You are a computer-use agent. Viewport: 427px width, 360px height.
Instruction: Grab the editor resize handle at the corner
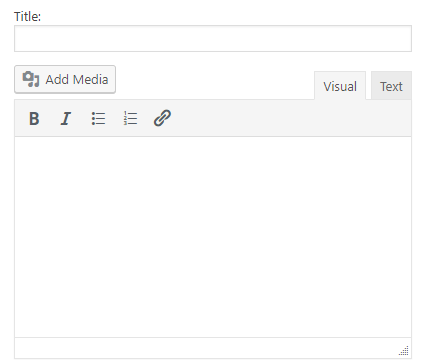pyautogui.click(x=404, y=351)
